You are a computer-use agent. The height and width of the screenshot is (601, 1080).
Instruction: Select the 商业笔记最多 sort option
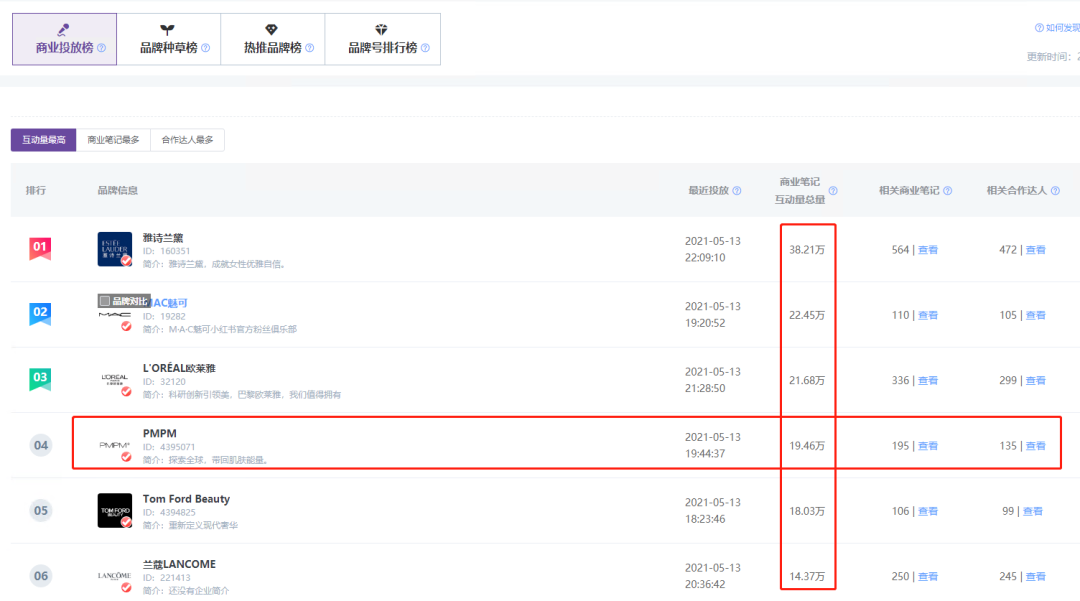(x=113, y=140)
